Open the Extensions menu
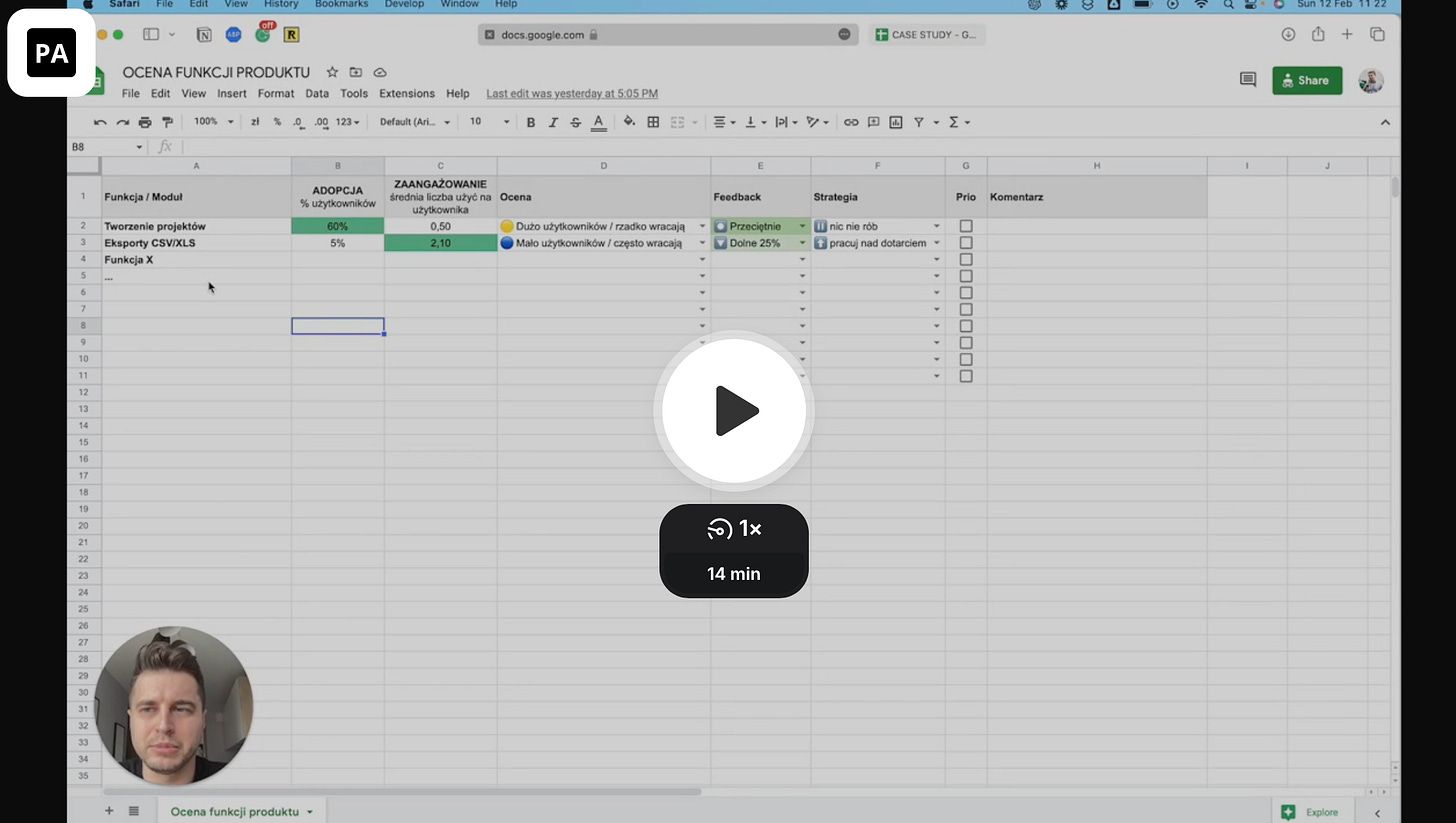This screenshot has width=1456, height=823. pos(407,93)
